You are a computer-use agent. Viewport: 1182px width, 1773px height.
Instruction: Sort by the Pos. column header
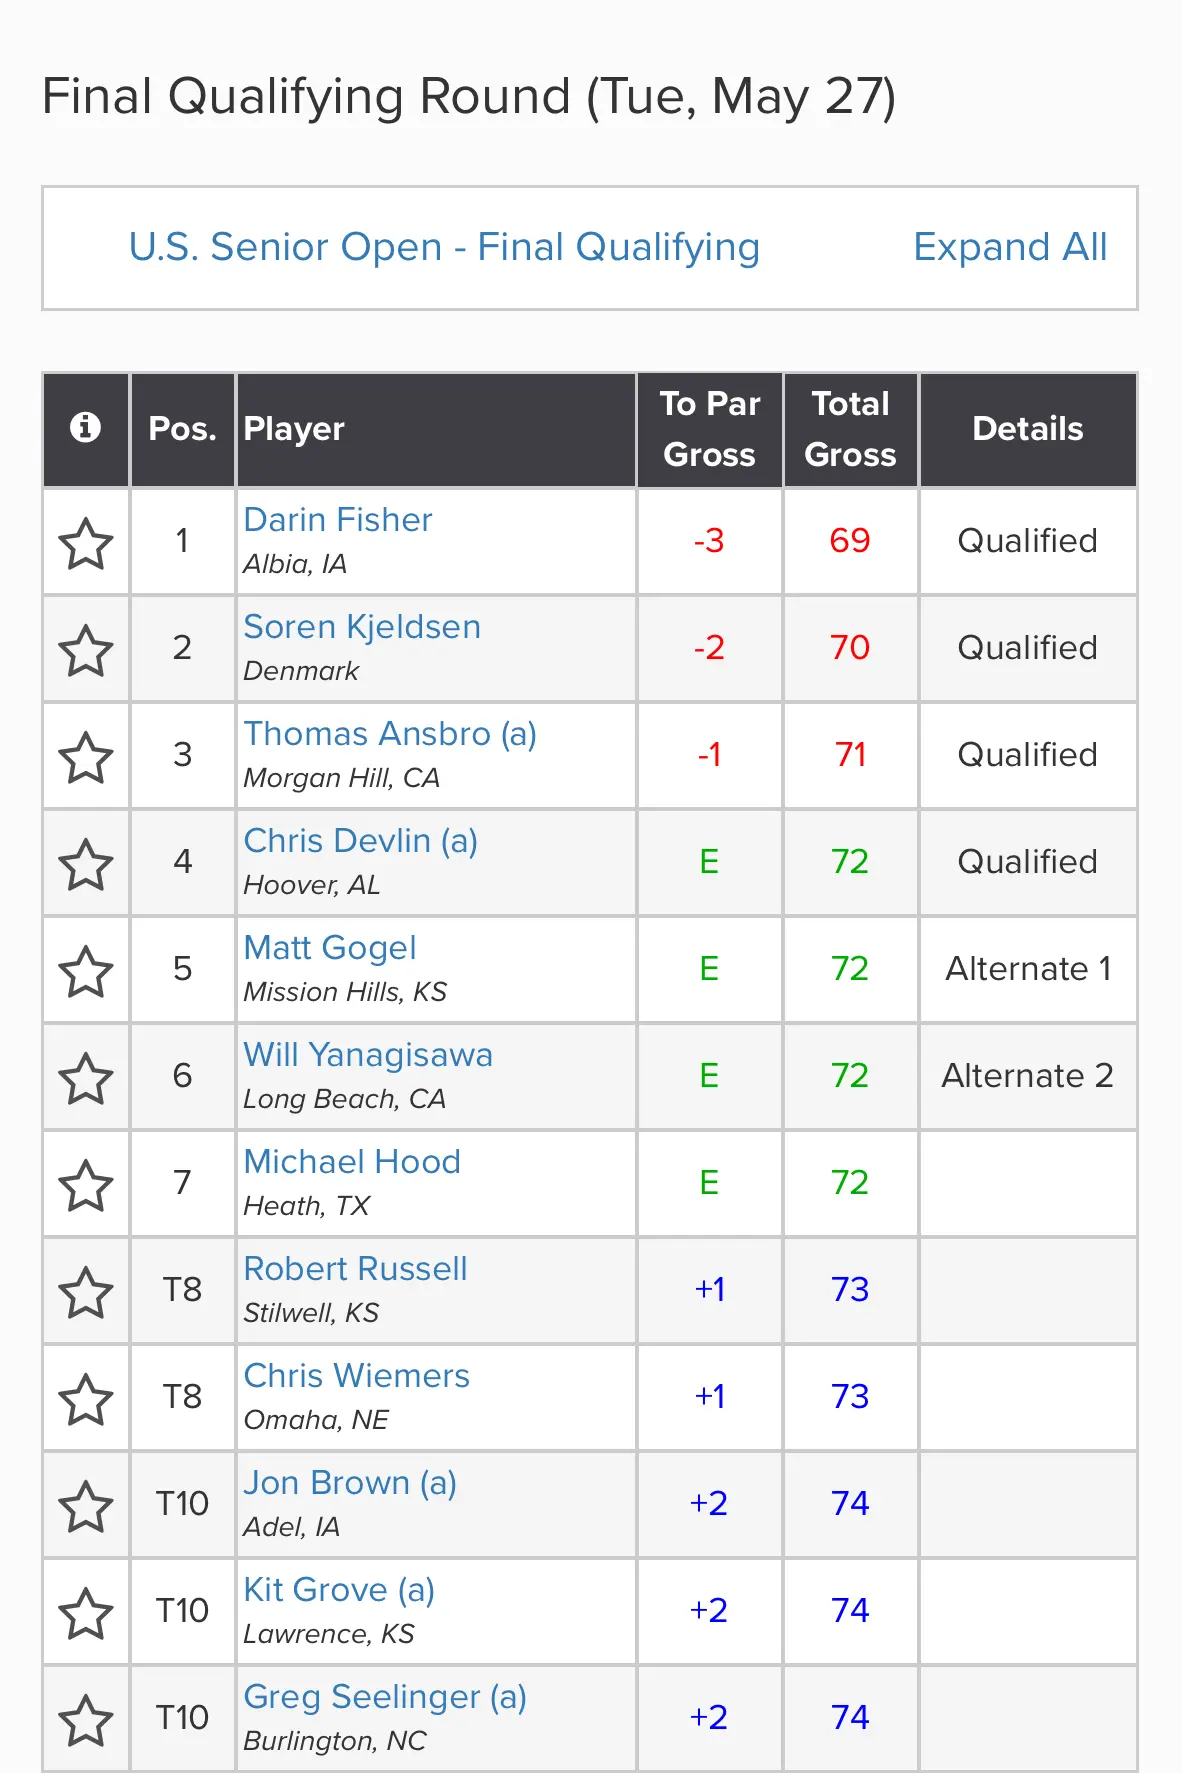pyautogui.click(x=182, y=429)
